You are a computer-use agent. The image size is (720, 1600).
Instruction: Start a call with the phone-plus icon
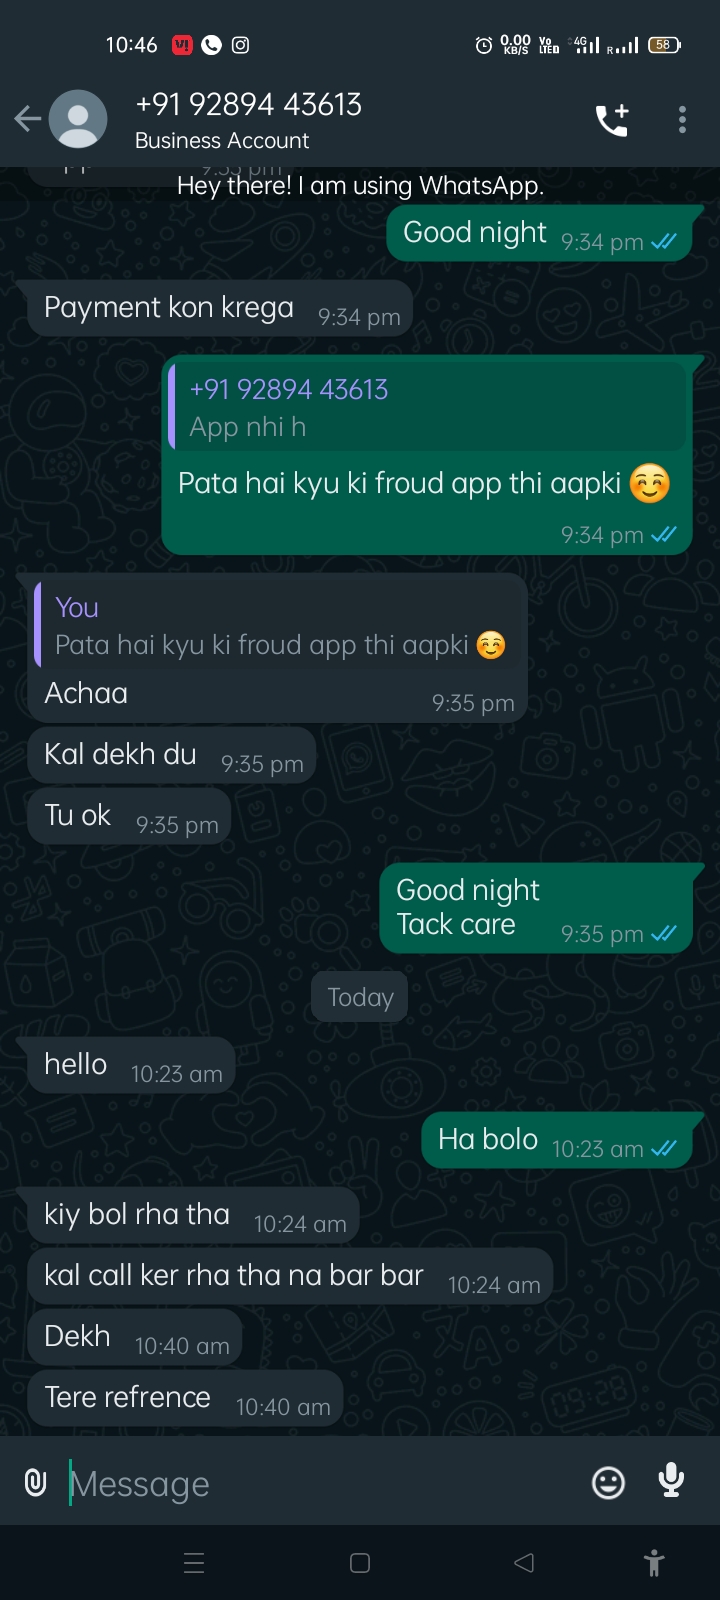[612, 120]
